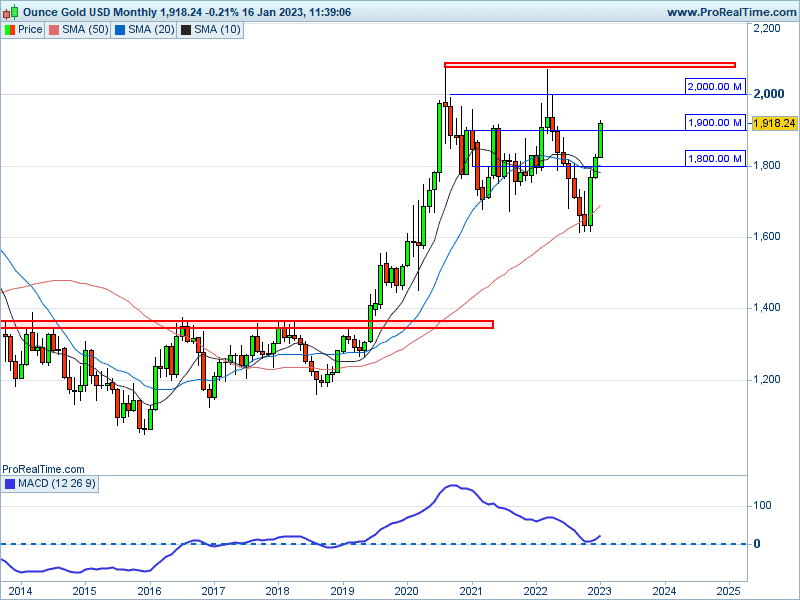
Task: Toggle the SMA (10) legend label
Action: coord(218,30)
